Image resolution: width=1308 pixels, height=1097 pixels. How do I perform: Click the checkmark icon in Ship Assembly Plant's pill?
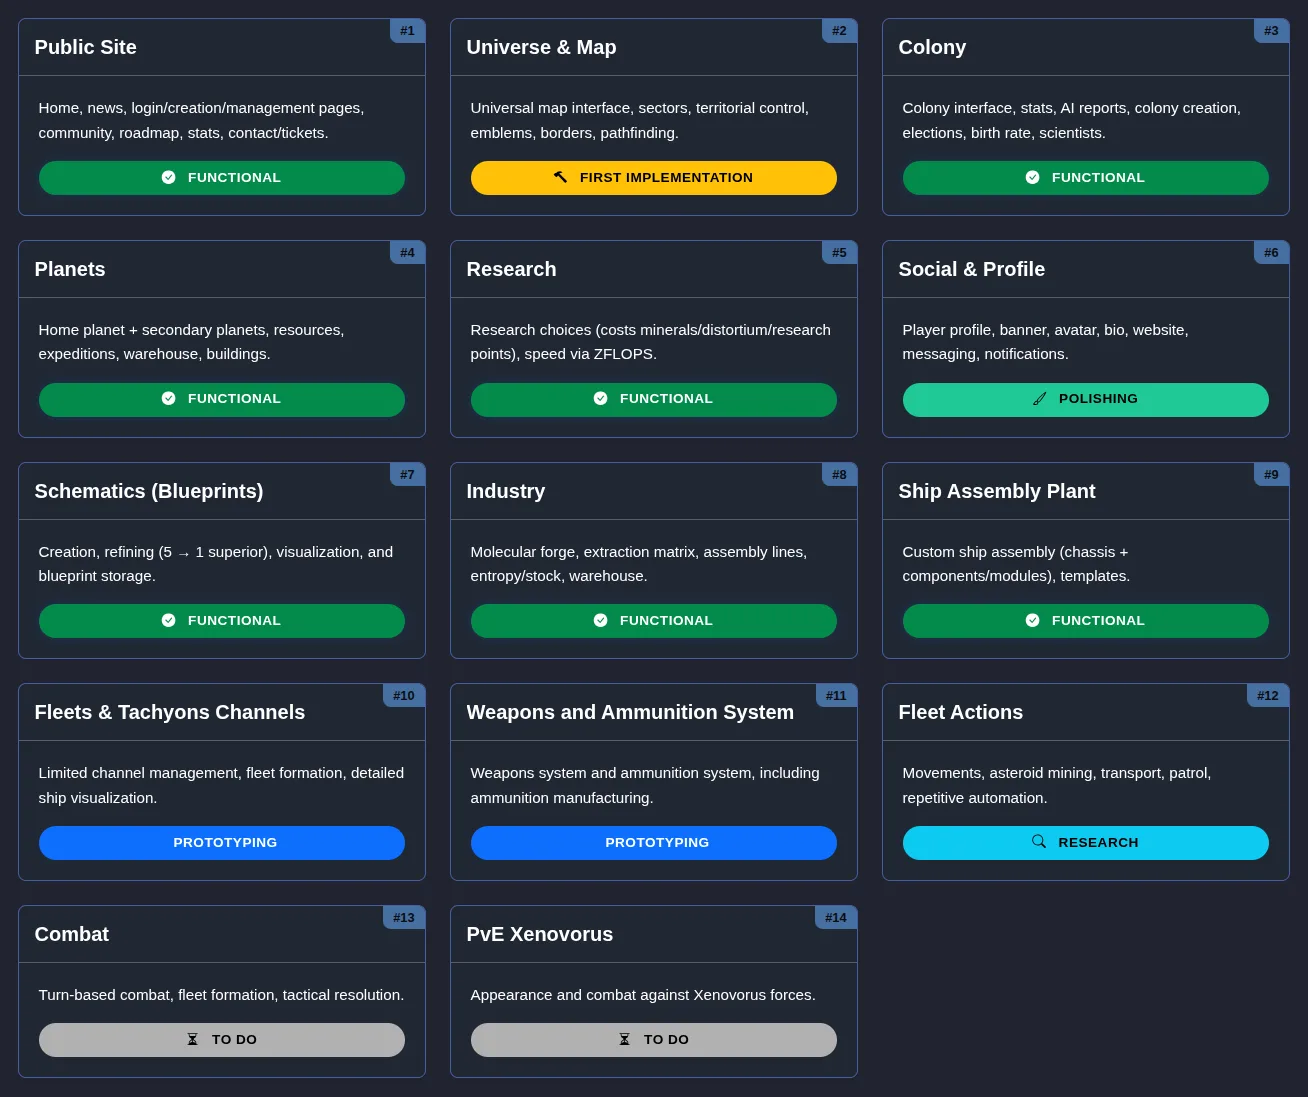pos(1032,620)
